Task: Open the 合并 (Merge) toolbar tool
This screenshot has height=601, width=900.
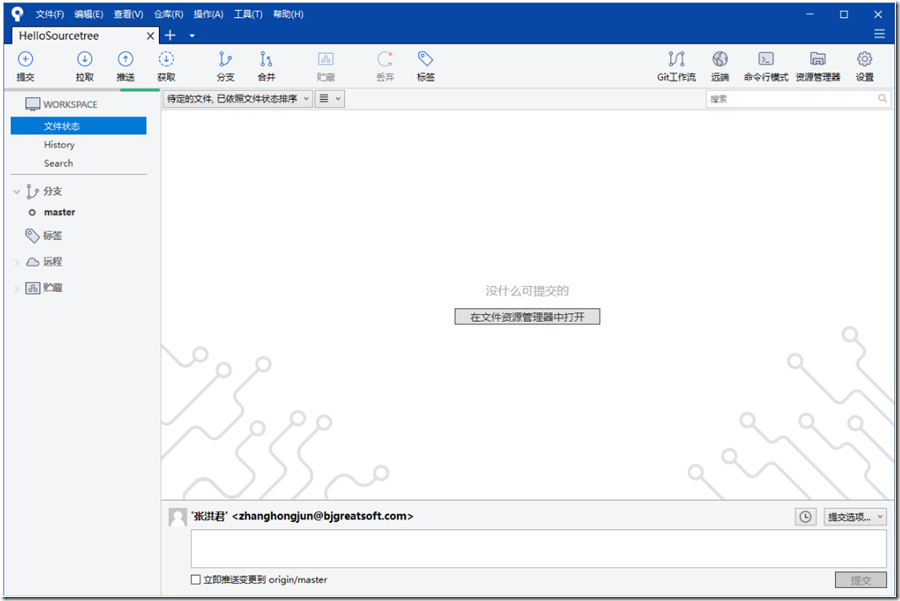Action: 266,66
